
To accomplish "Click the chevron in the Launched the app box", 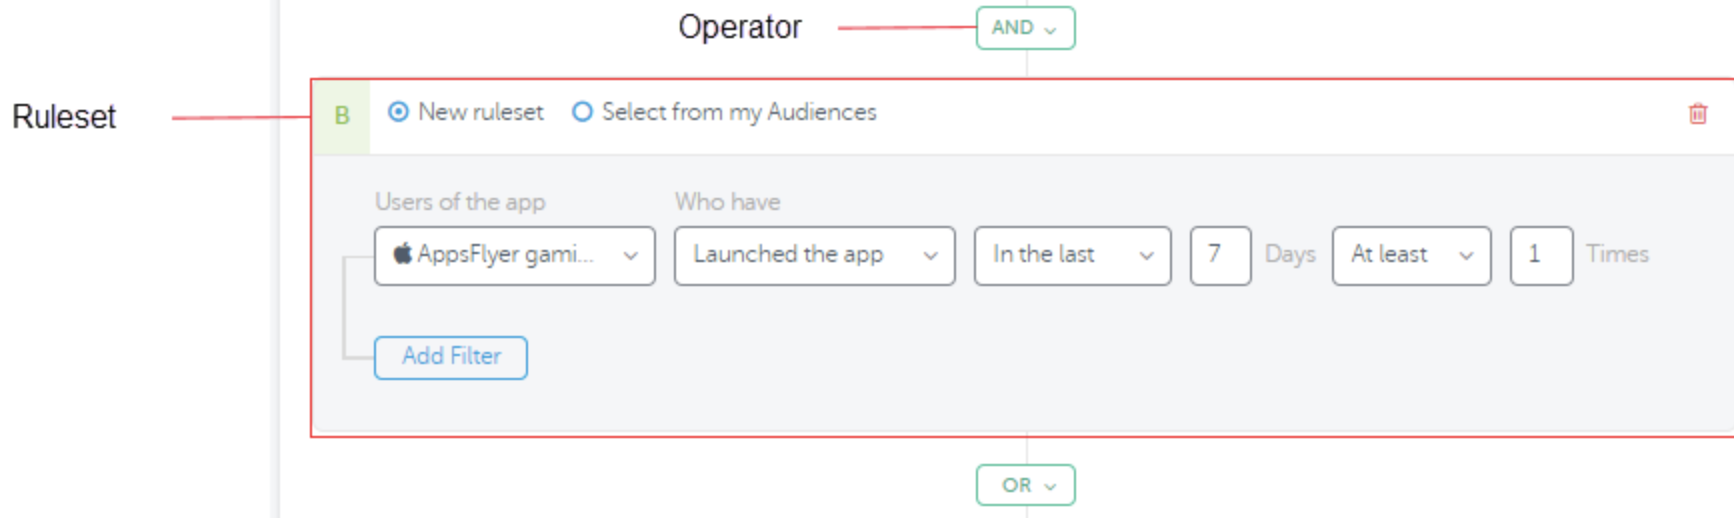I will [x=931, y=256].
